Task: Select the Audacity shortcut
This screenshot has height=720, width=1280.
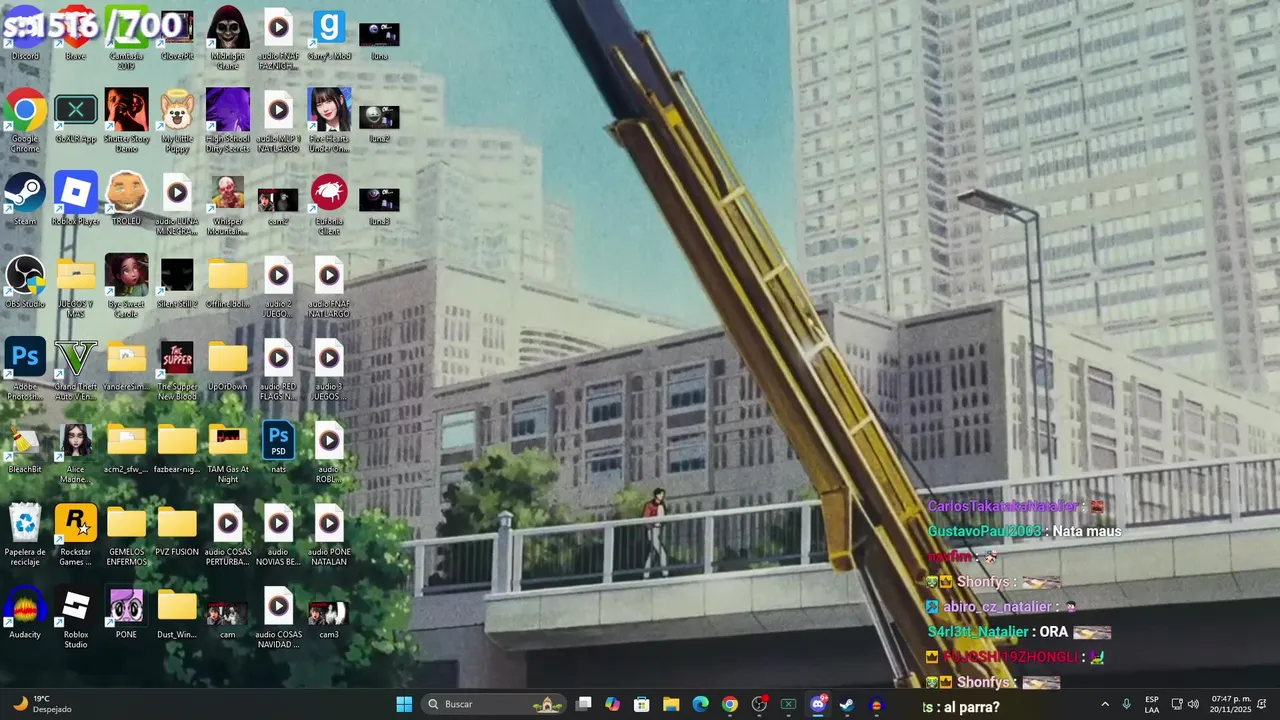Action: click(25, 613)
